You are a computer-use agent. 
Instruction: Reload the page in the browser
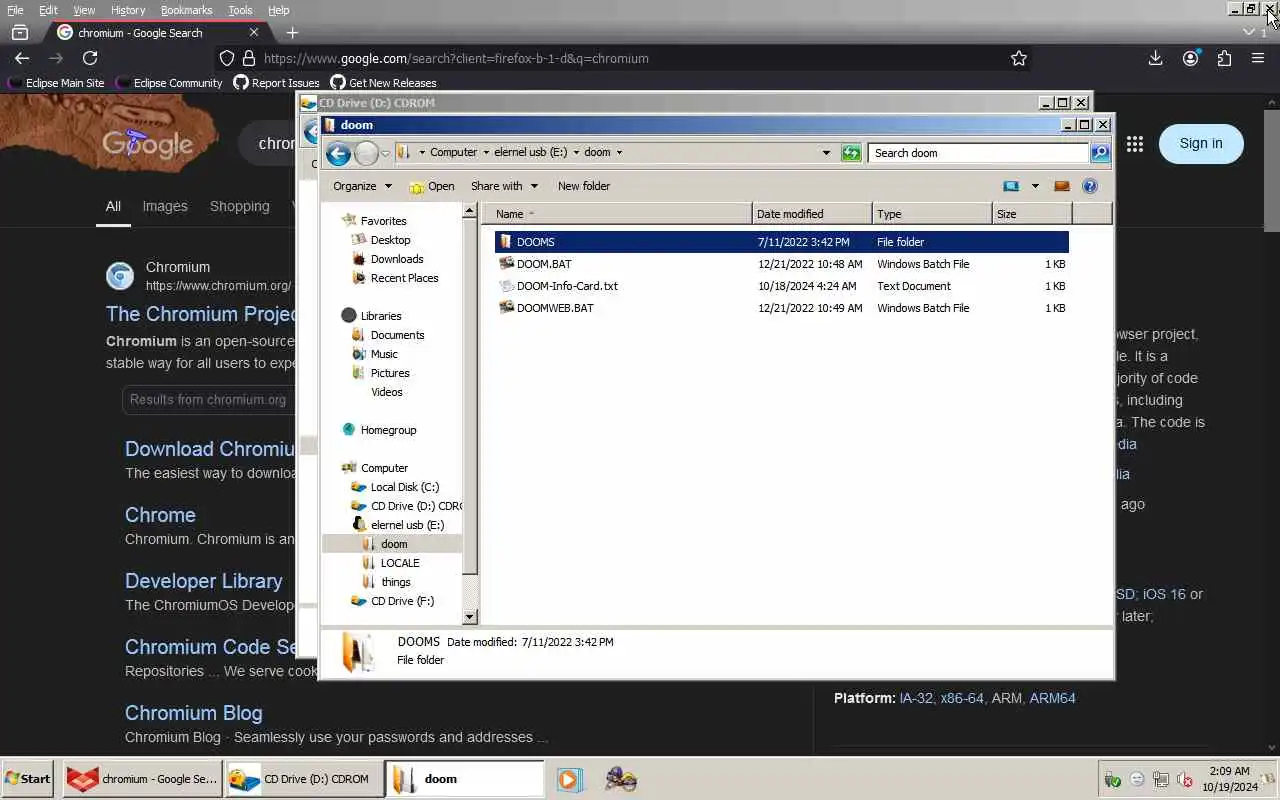90,58
